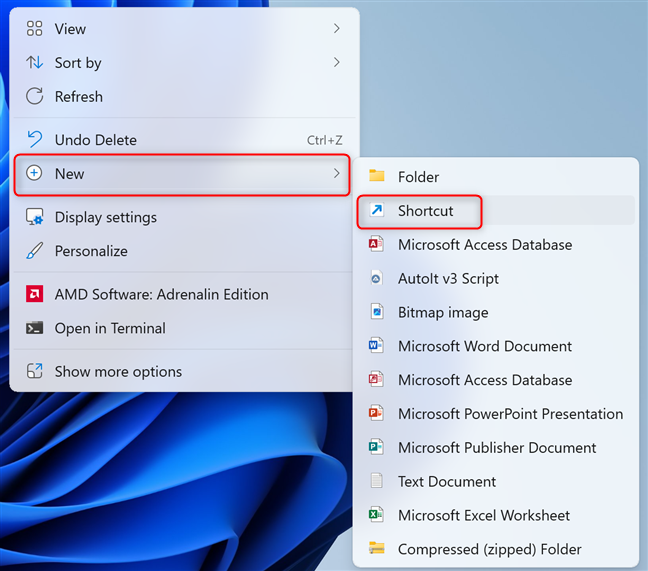Select the Undo Delete entry
The width and height of the screenshot is (648, 571).
(x=182, y=140)
